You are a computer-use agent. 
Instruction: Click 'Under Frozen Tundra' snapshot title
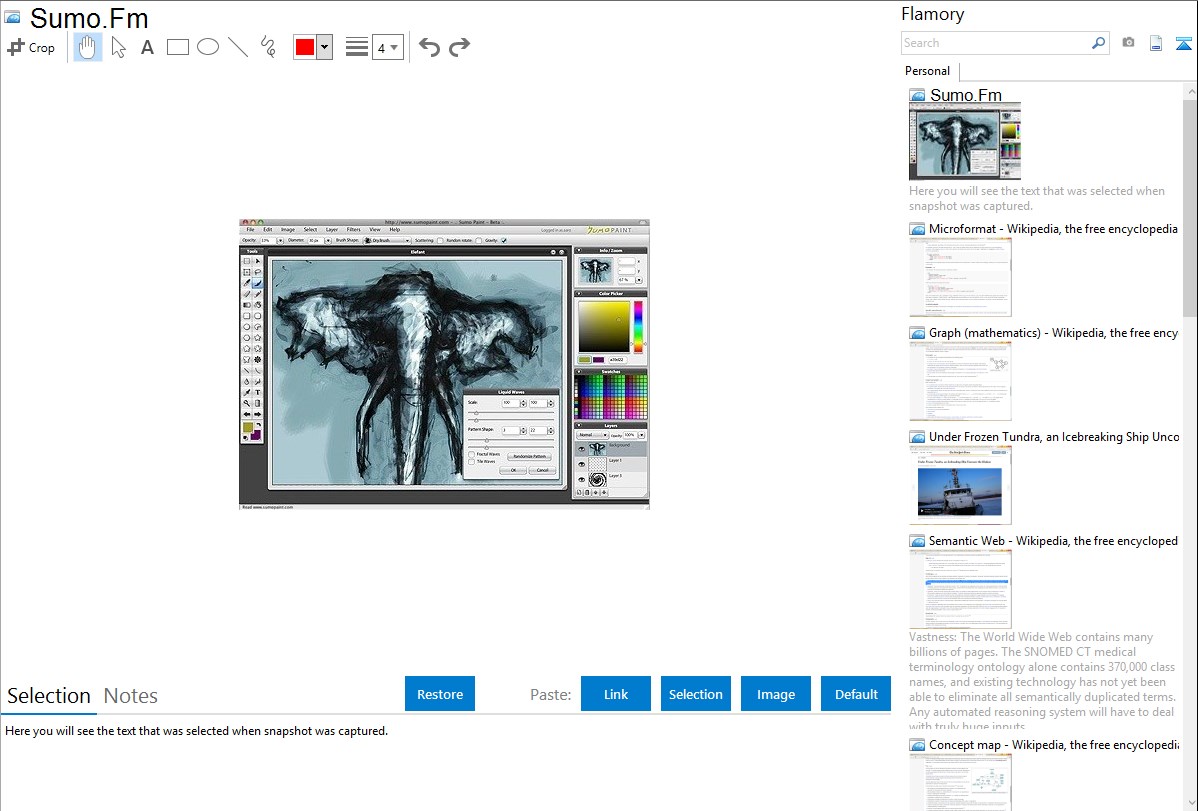(1054, 436)
